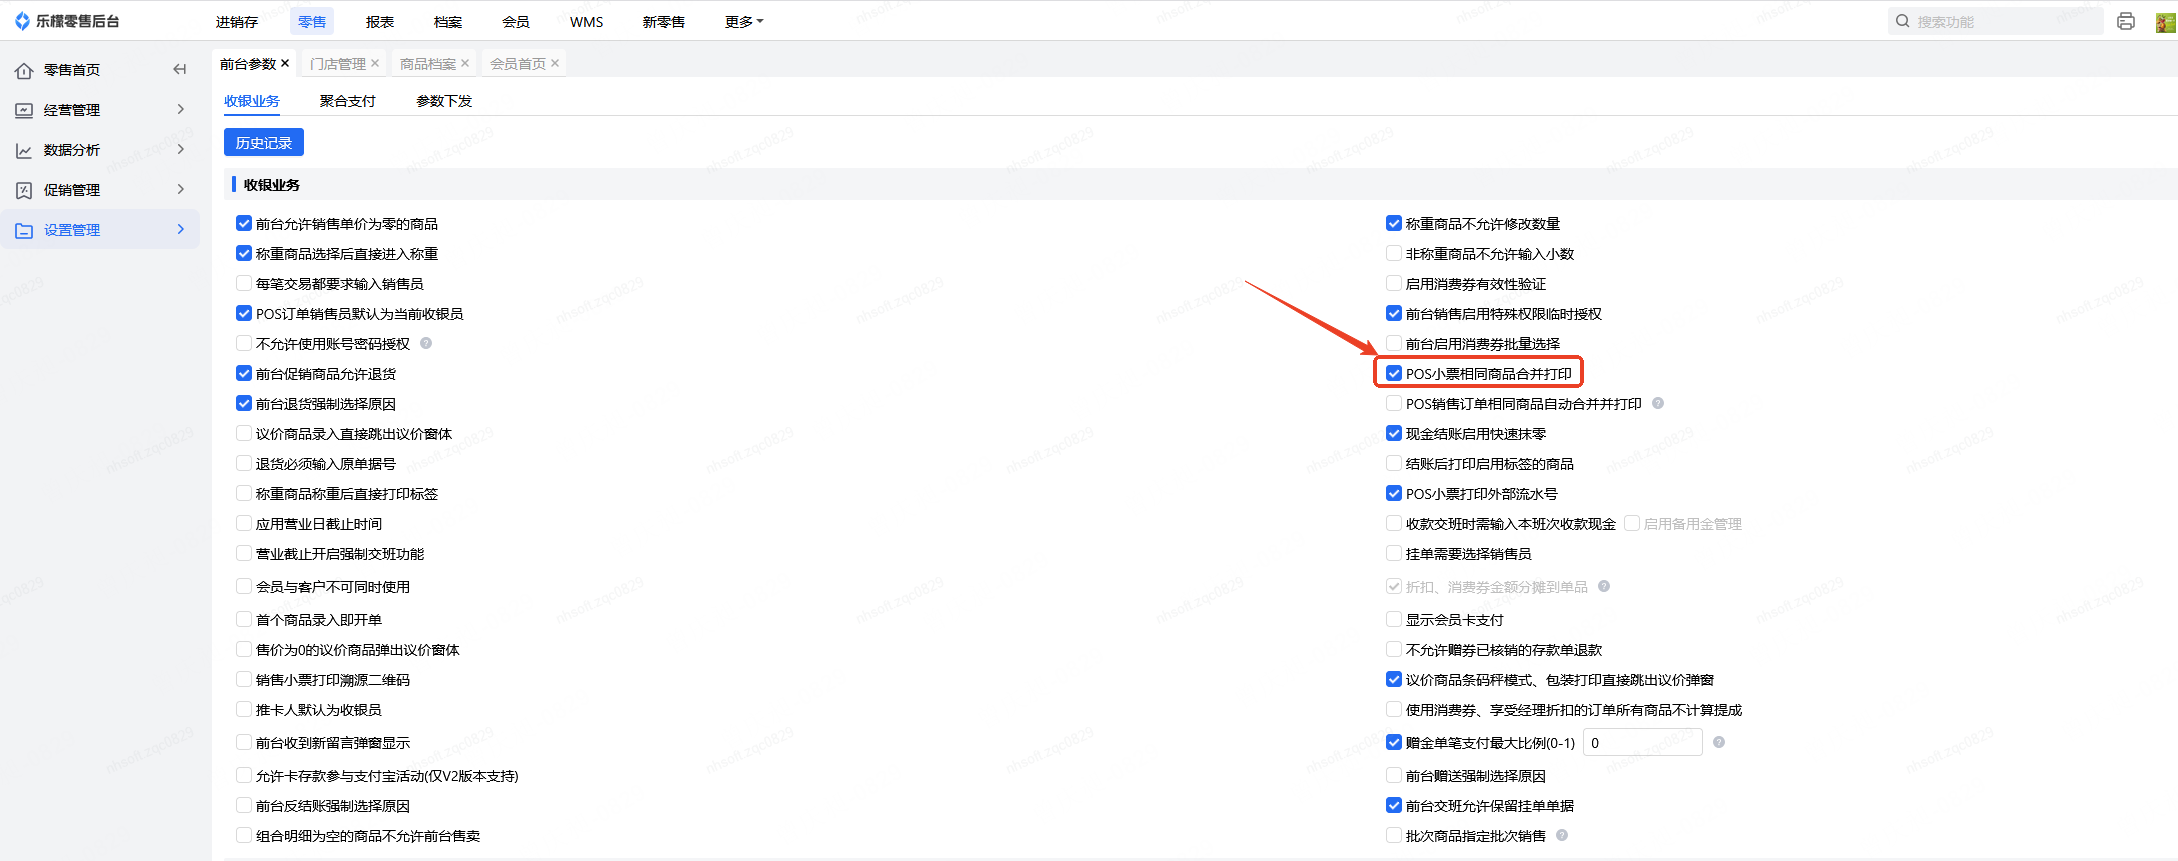Enable 退货必须输入原单据号 checkbox
Screen dimensions: 2178x861
[x=244, y=463]
